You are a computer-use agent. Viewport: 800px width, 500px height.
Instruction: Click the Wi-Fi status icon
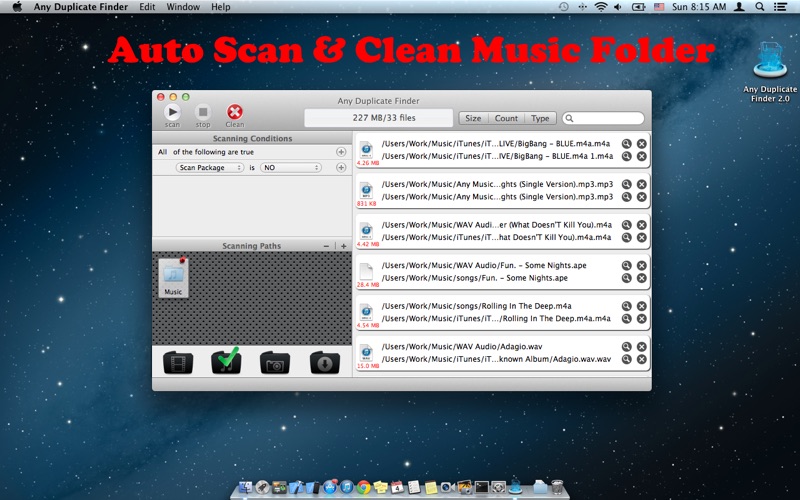[x=601, y=7]
